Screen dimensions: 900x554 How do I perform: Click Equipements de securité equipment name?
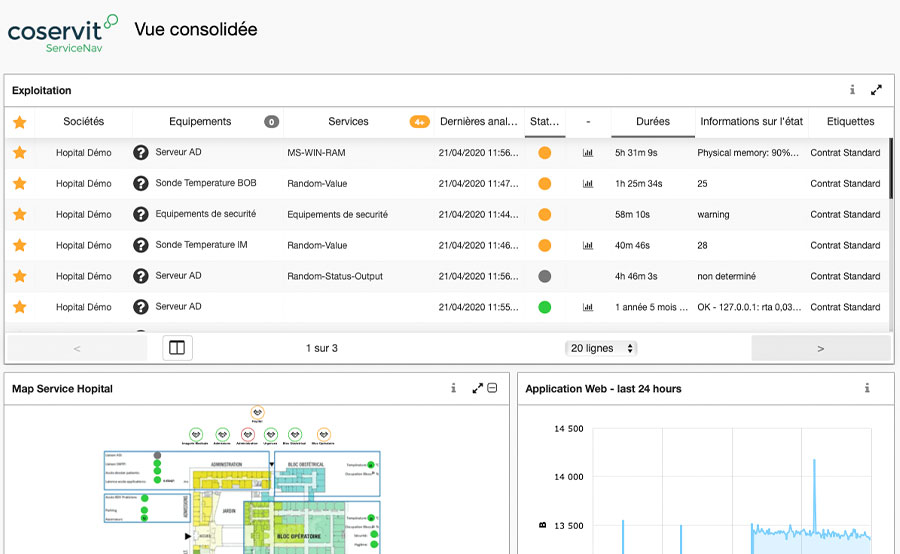205,214
